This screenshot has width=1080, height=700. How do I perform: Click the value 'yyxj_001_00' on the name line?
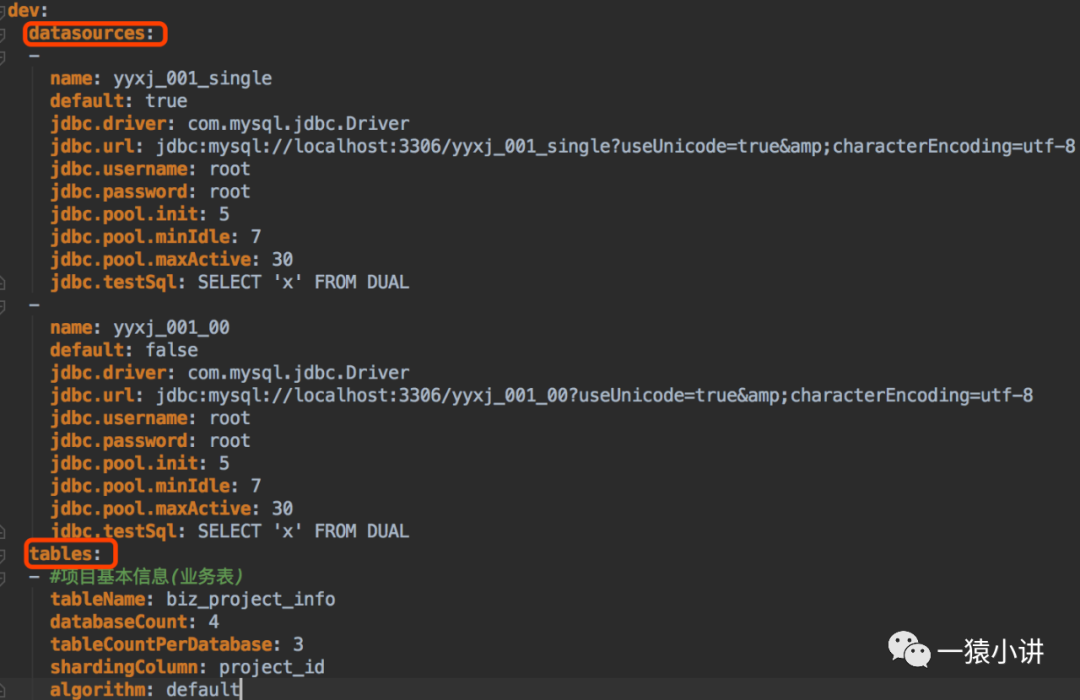pyautogui.click(x=172, y=327)
